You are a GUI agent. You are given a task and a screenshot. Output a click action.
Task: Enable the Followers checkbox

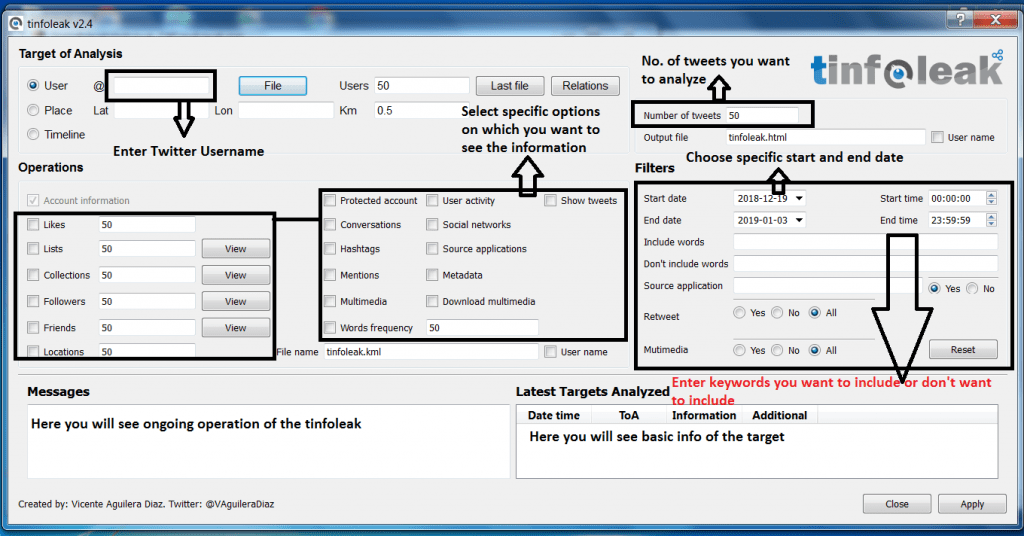coord(33,301)
